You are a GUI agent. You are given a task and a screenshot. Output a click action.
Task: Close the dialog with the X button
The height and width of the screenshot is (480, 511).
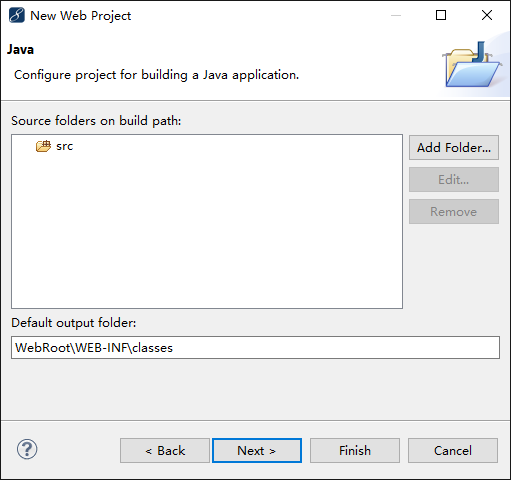[487, 15]
